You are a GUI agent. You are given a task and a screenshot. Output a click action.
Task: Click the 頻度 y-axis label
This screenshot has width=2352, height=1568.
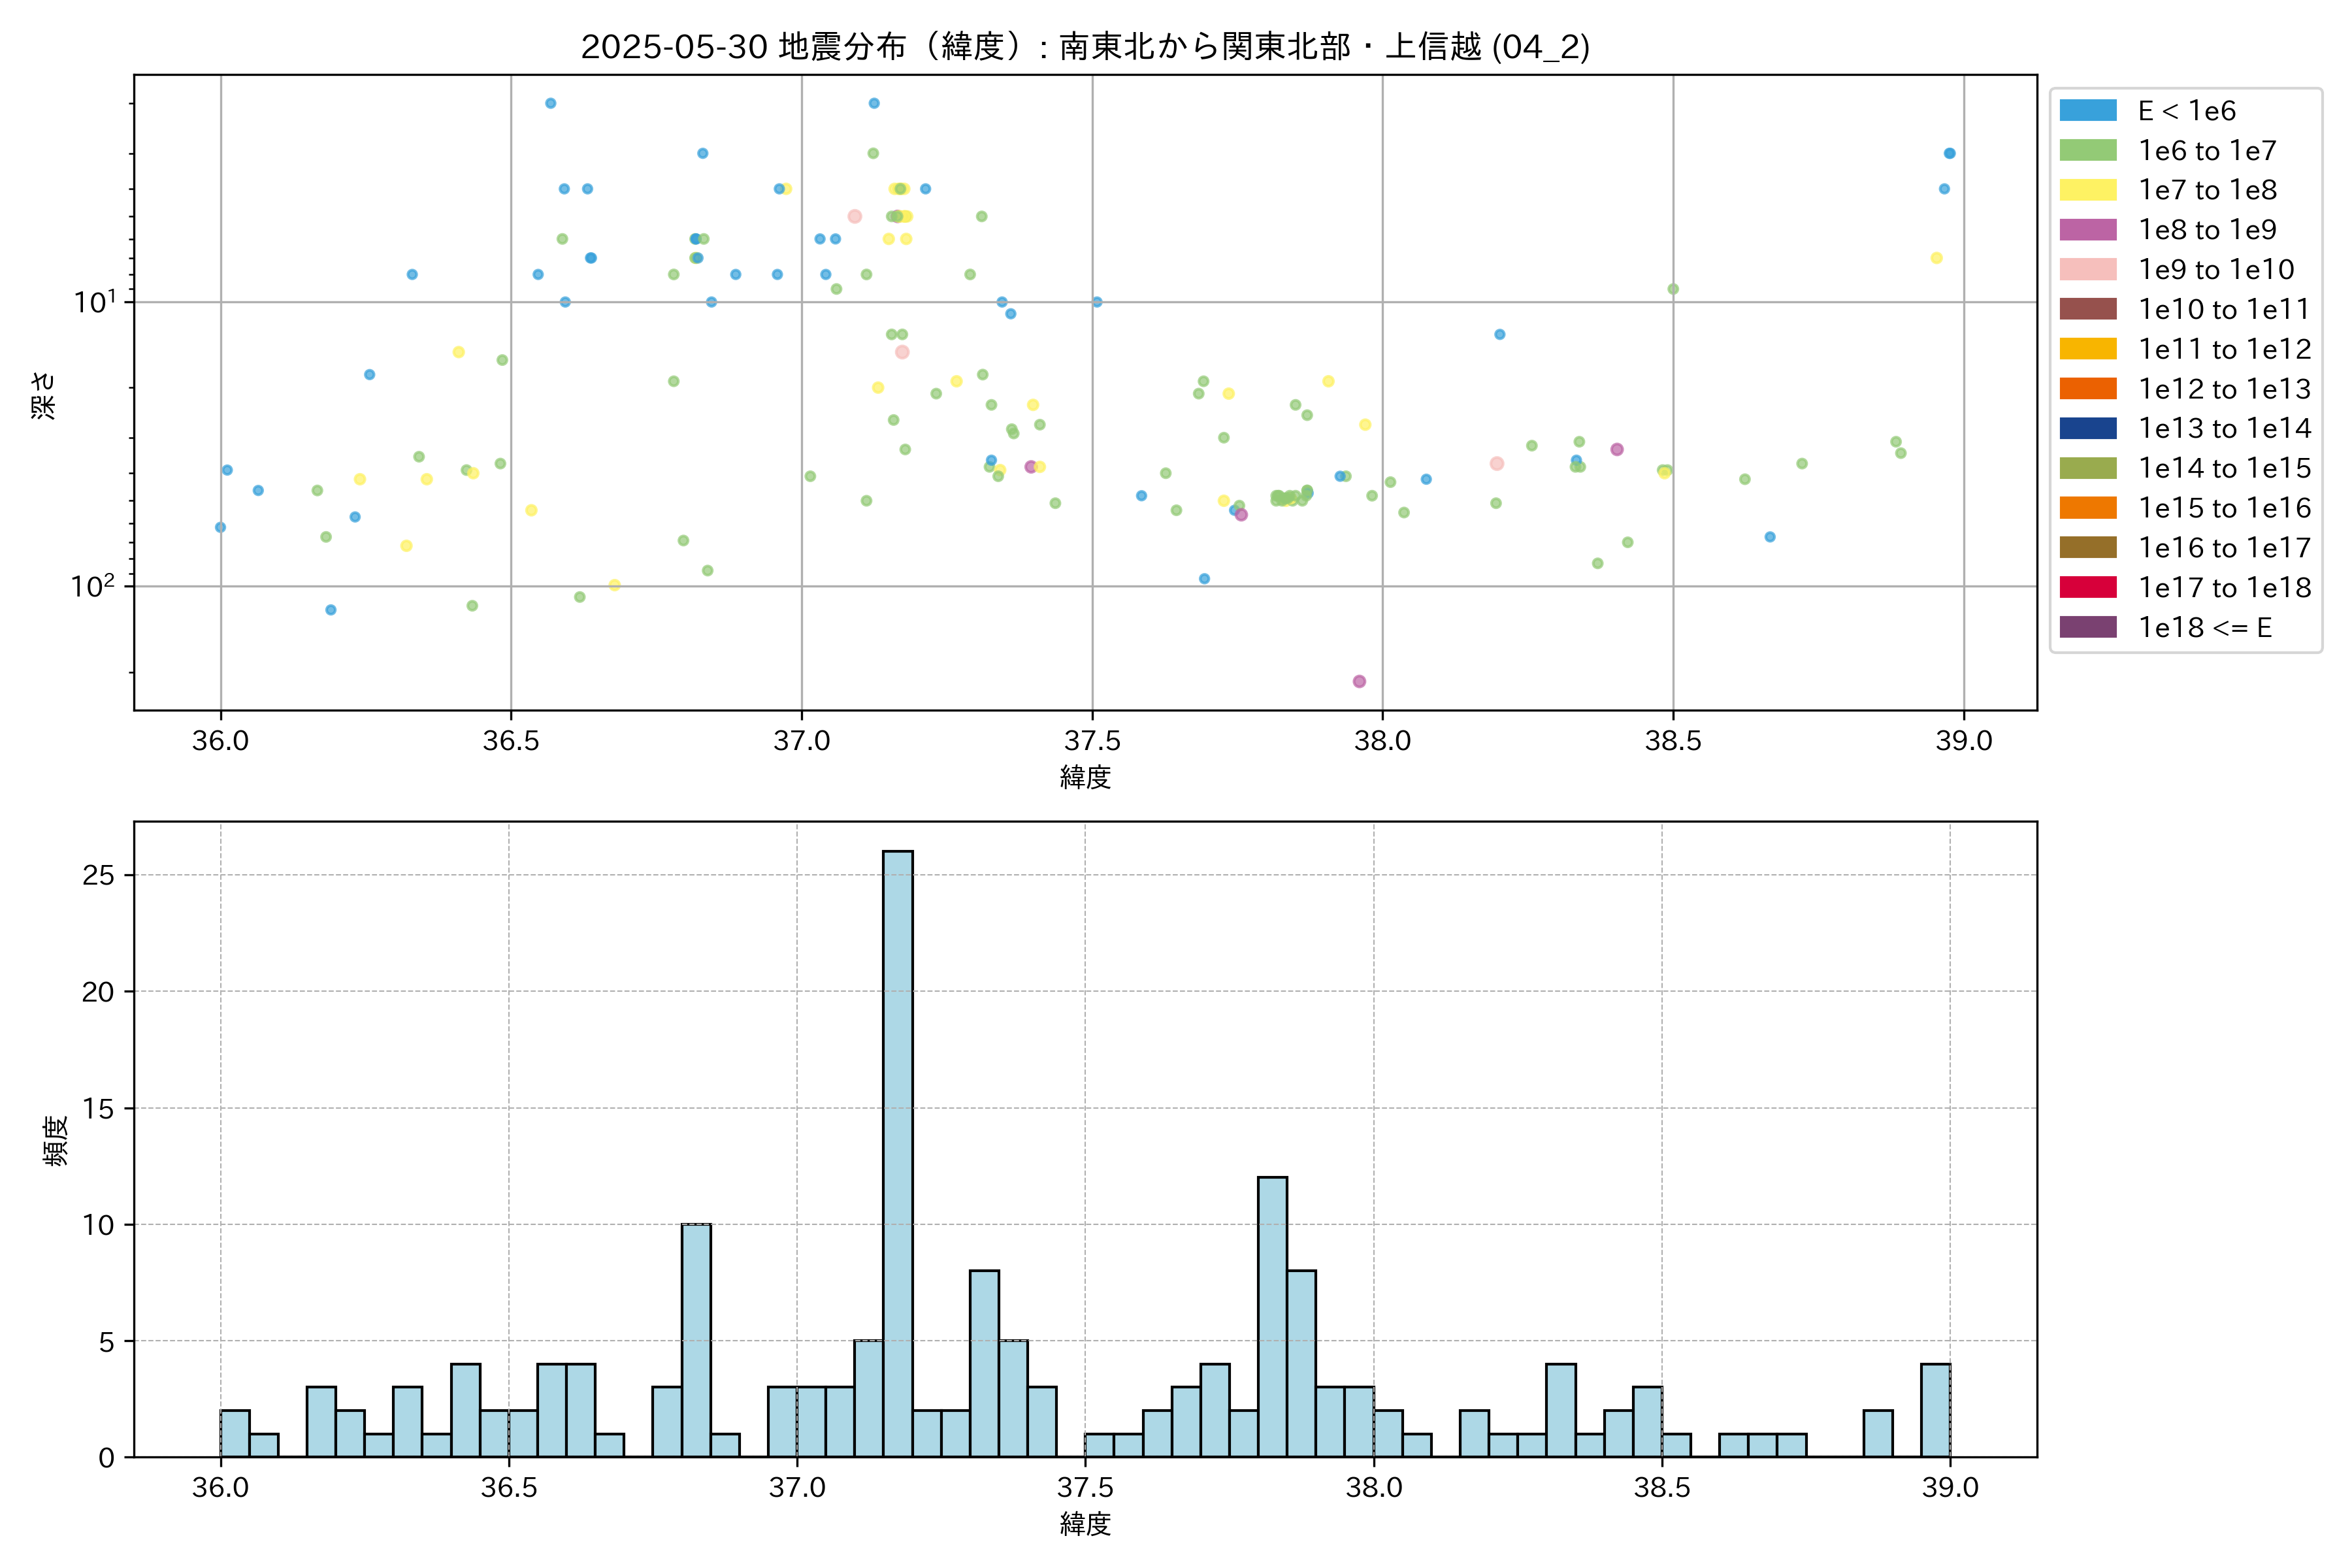56,1140
